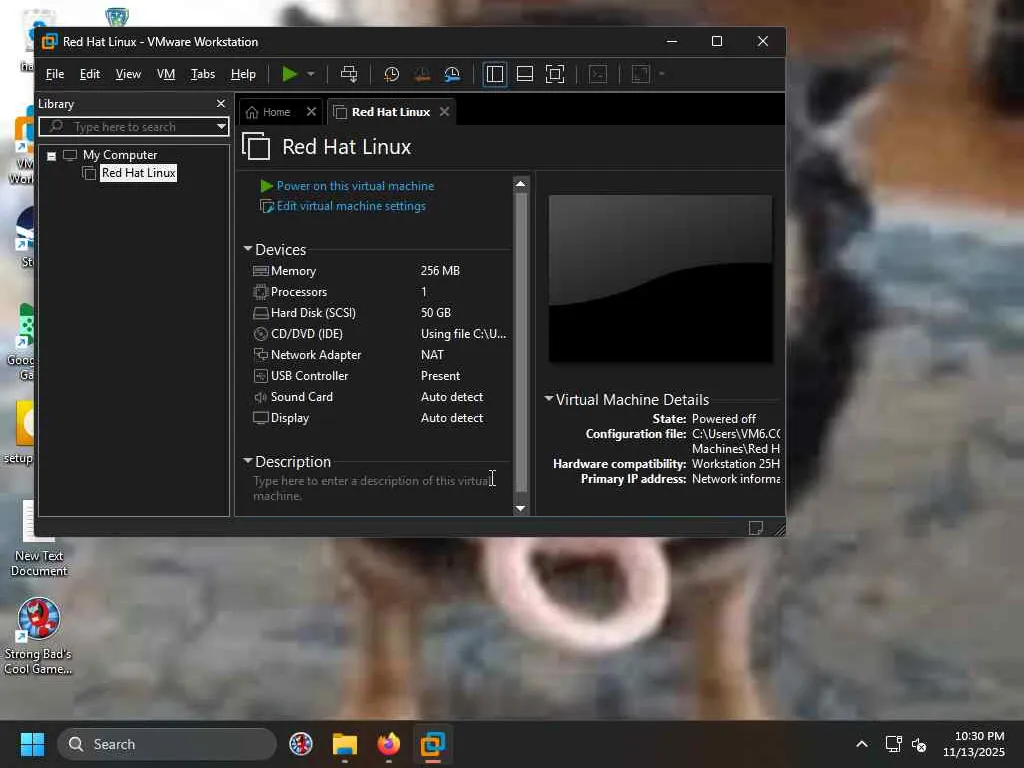Viewport: 1024px width, 768px height.
Task: Open the VM menu
Action: pyautogui.click(x=166, y=74)
